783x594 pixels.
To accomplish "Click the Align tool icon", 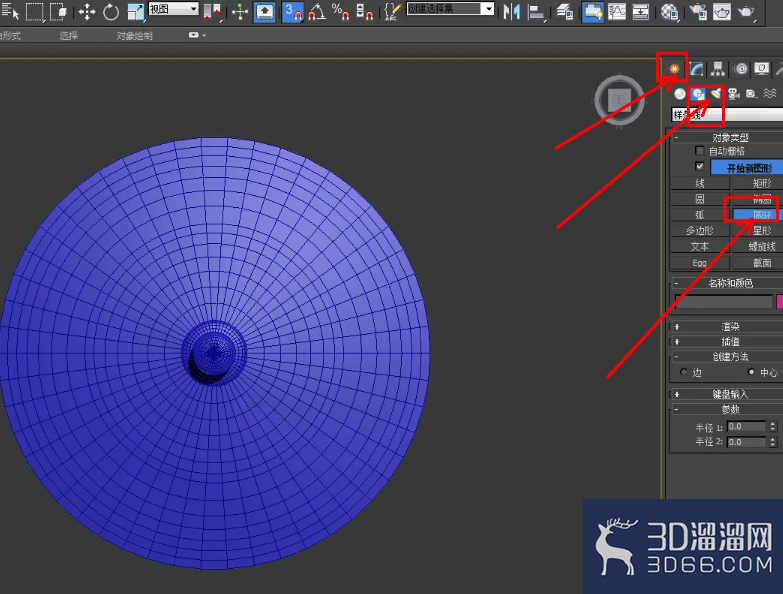I will point(536,12).
